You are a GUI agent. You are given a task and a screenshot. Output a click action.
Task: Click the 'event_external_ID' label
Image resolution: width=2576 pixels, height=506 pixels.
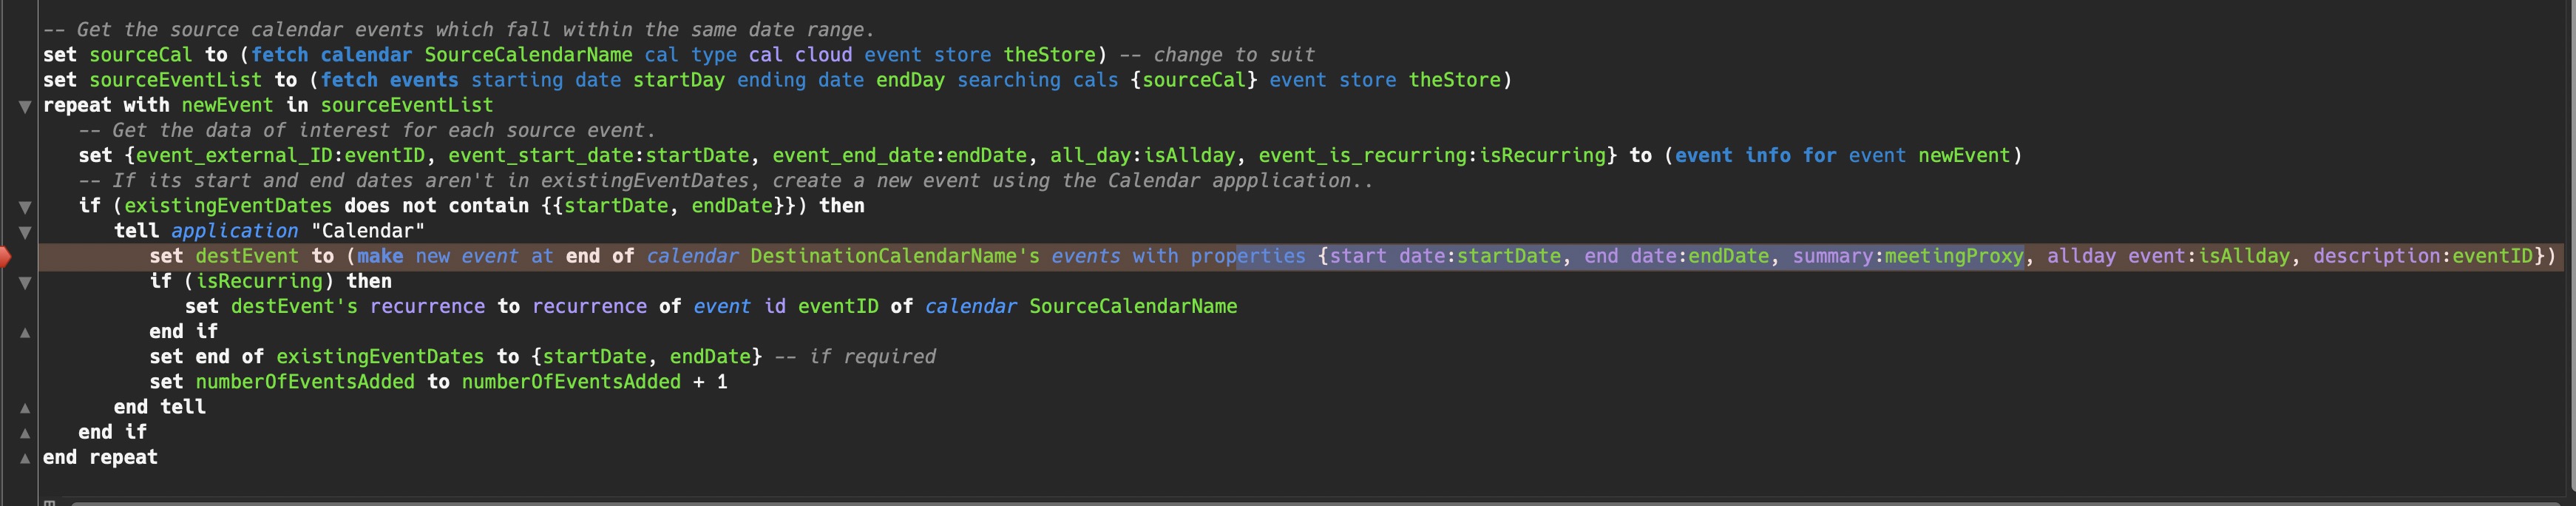tap(234, 156)
